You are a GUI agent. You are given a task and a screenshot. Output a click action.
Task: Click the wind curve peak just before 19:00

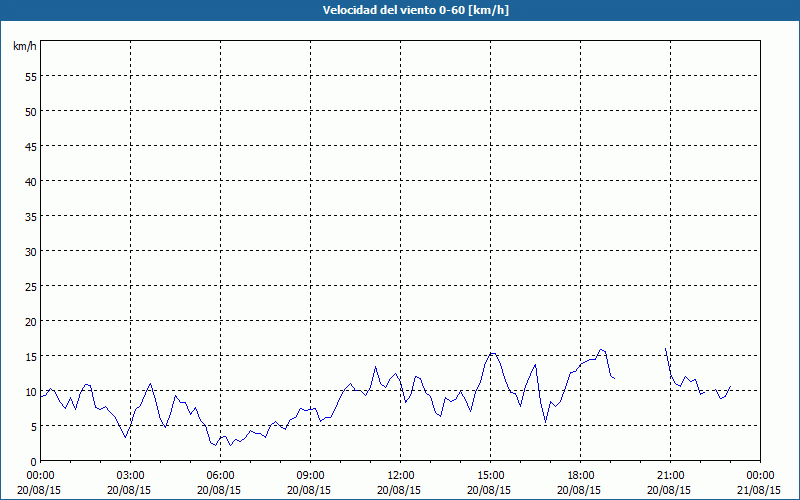pos(602,349)
